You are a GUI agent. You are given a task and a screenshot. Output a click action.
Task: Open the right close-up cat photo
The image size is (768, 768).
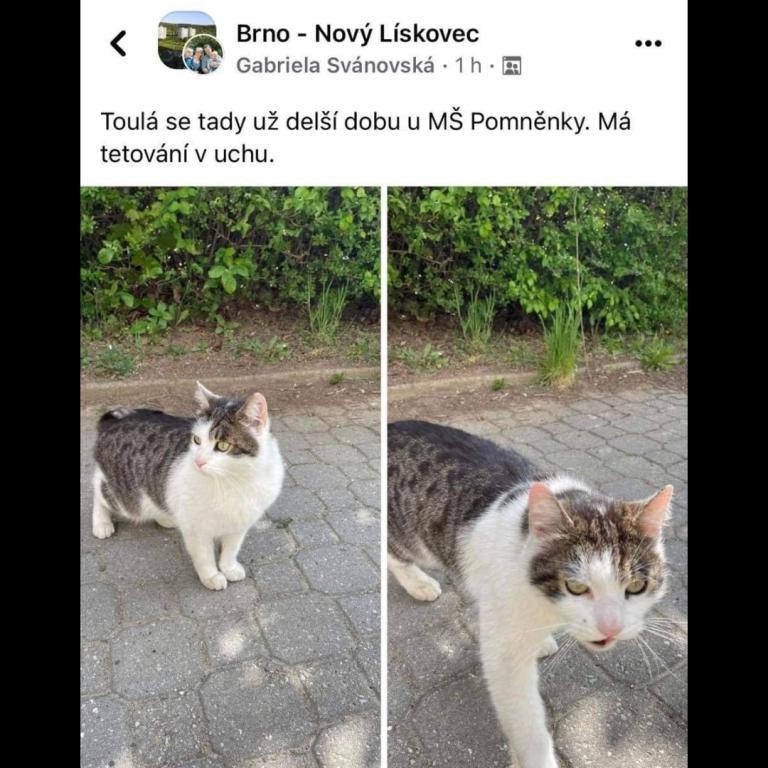point(537,477)
